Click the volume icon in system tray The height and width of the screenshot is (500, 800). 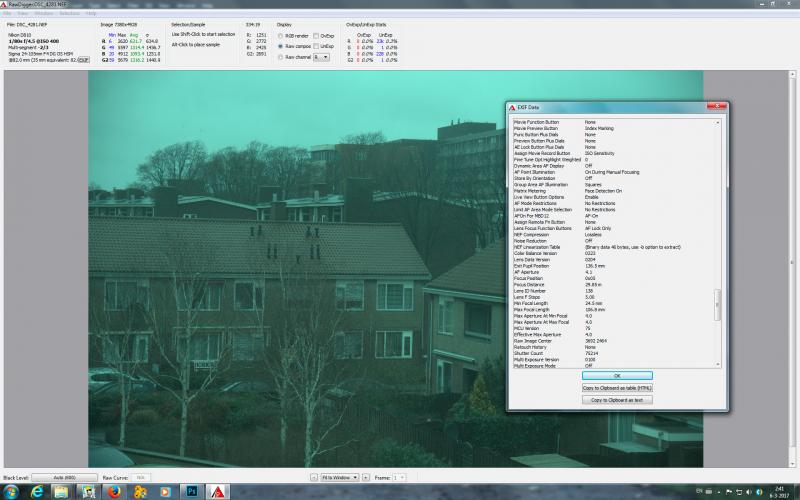(x=748, y=492)
